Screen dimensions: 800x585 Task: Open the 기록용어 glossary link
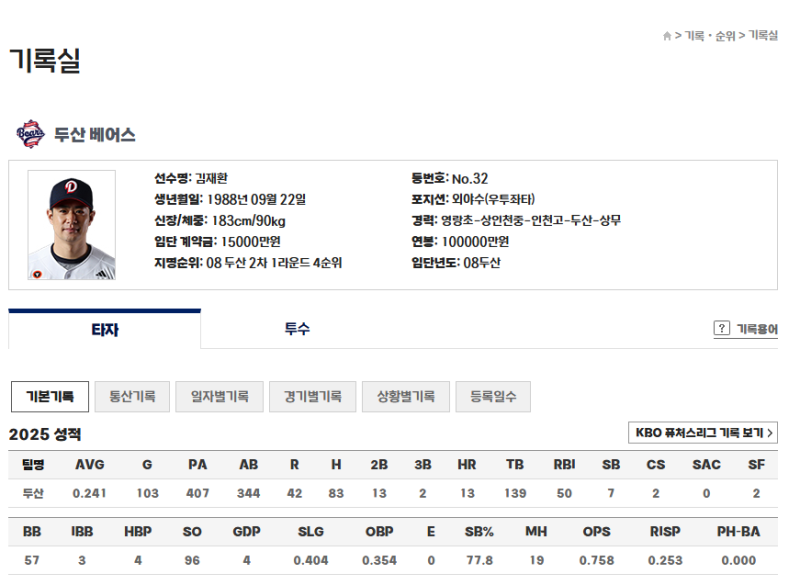click(x=757, y=329)
